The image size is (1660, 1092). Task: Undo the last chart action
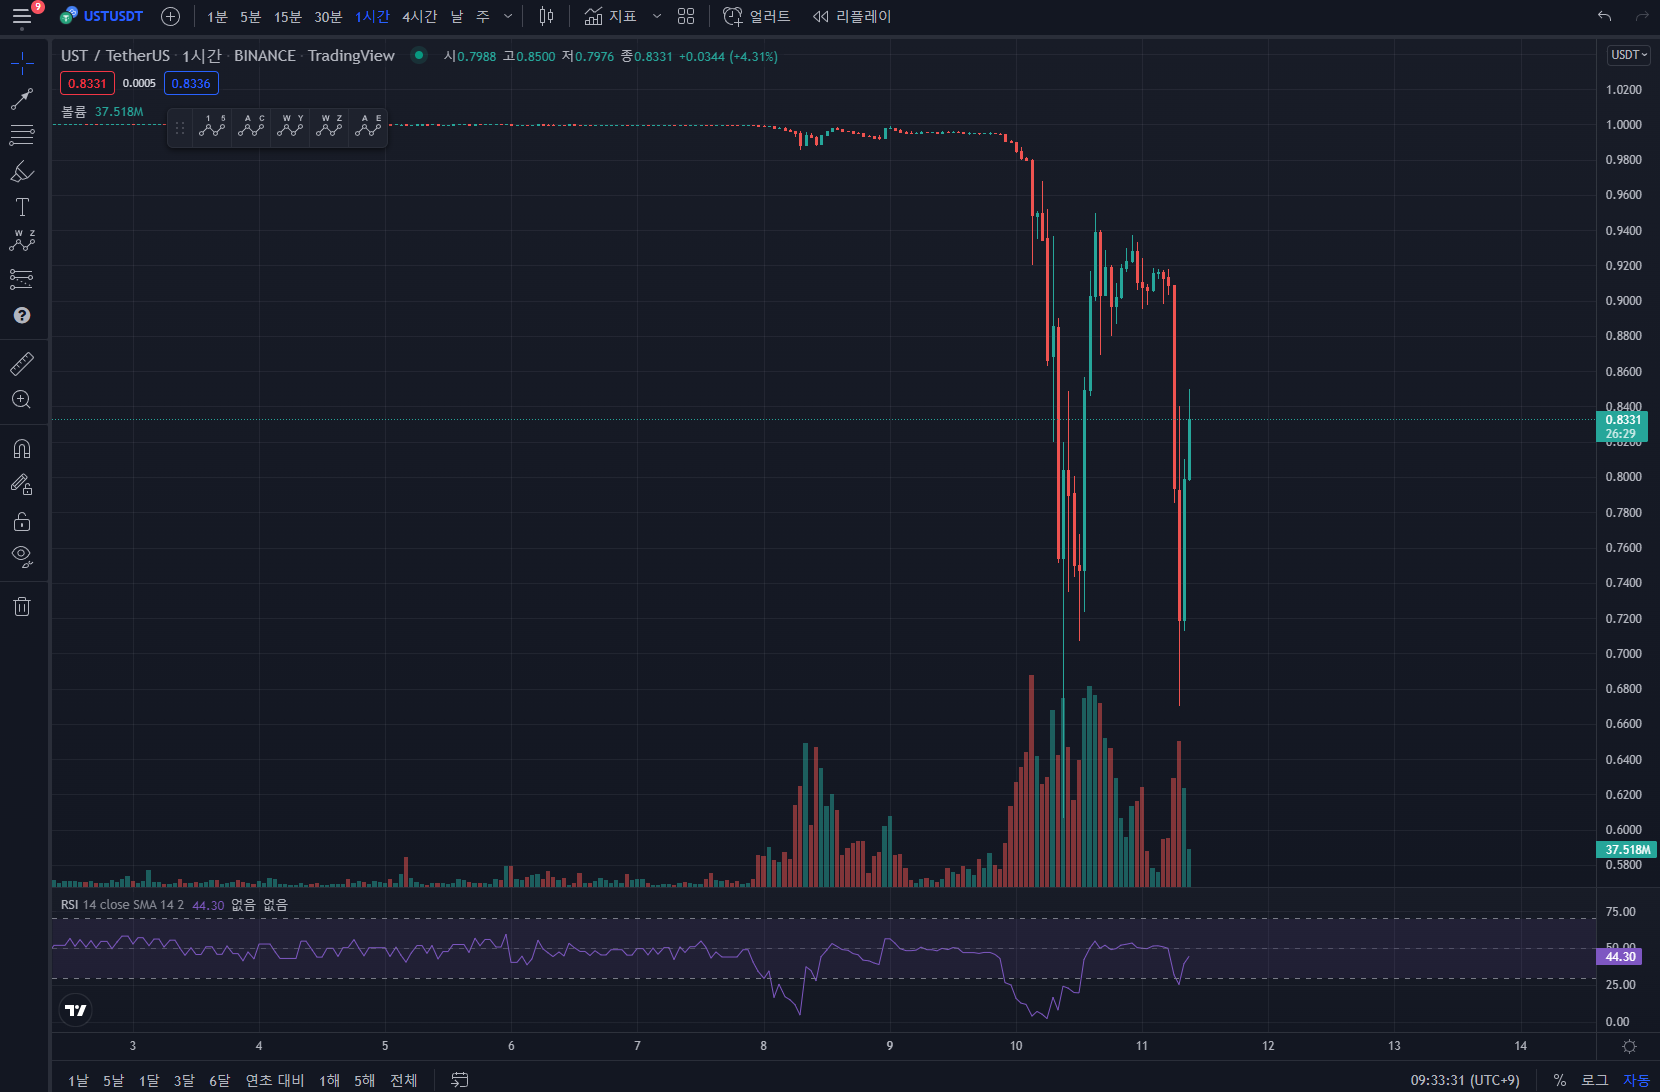pos(1605,16)
